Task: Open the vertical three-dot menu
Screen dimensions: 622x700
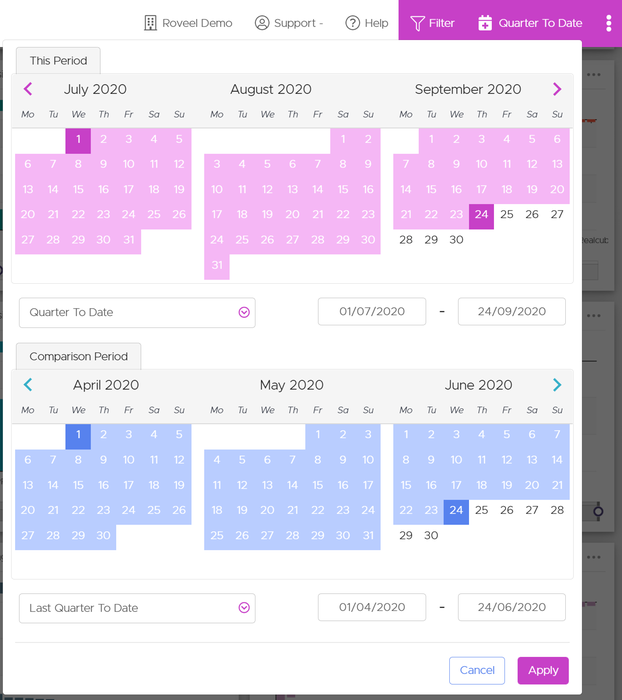Action: point(608,23)
